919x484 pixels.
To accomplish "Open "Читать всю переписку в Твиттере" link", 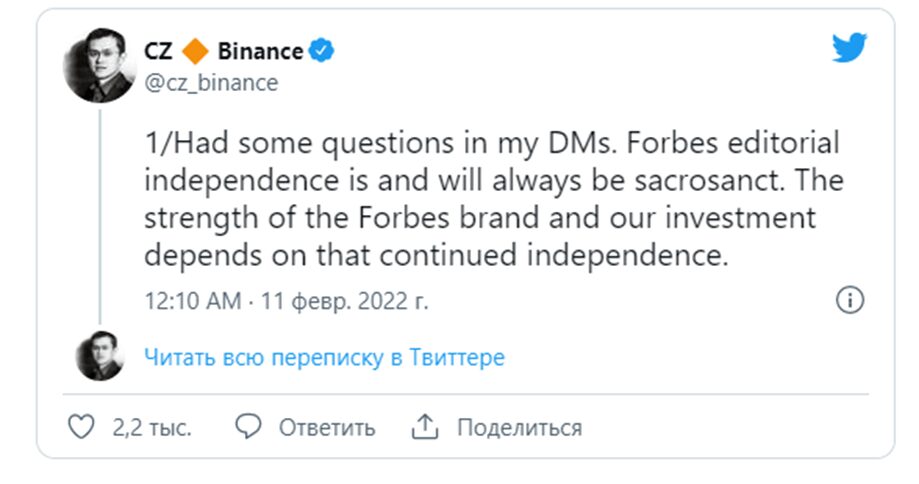I will (324, 357).
